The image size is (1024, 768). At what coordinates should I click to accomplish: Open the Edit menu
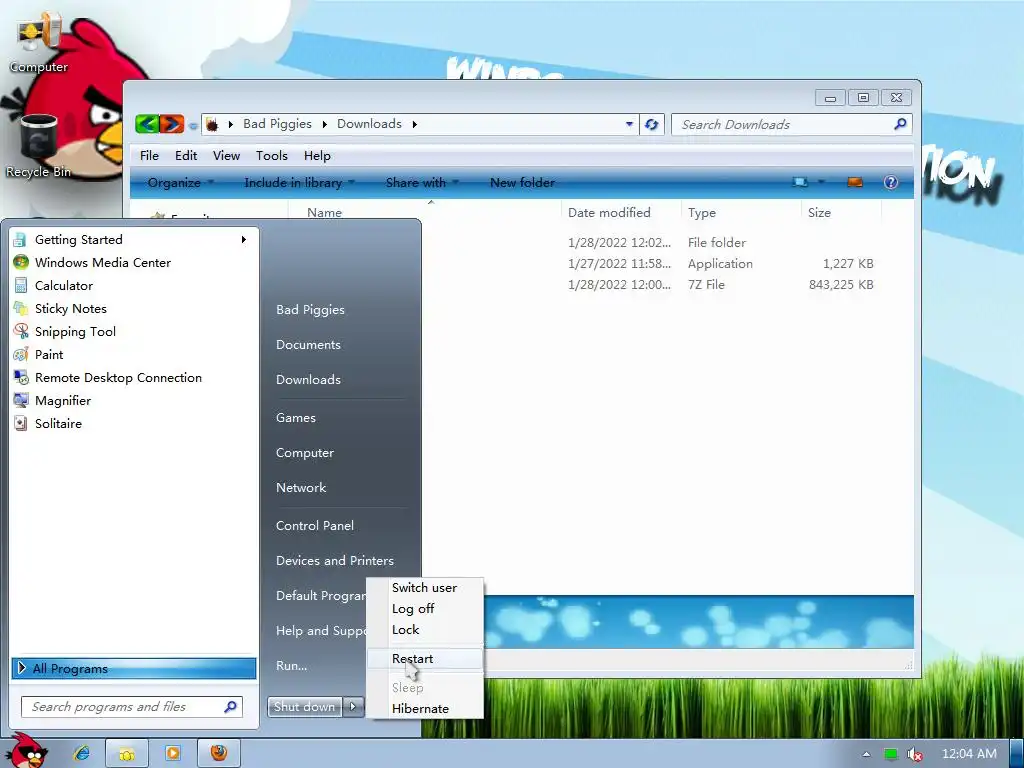pos(185,155)
